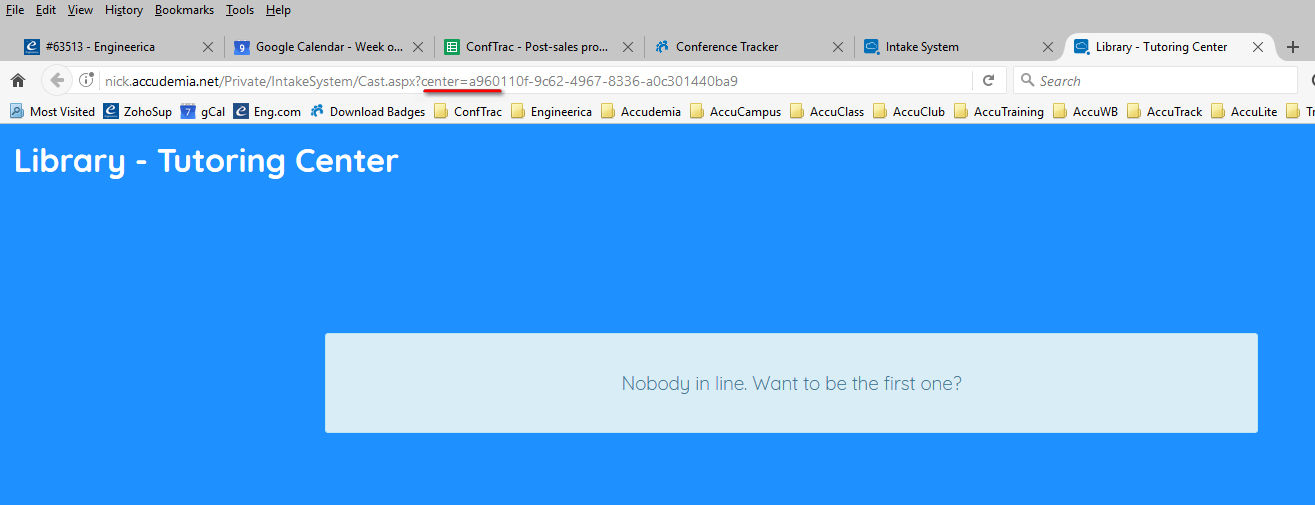Open the Bookmarks menu
This screenshot has width=1315, height=505.
[x=184, y=10]
